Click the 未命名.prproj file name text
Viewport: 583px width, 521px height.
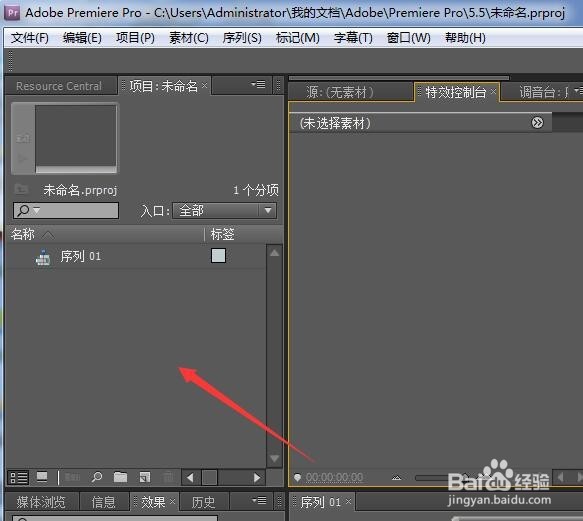pyautogui.click(x=80, y=190)
